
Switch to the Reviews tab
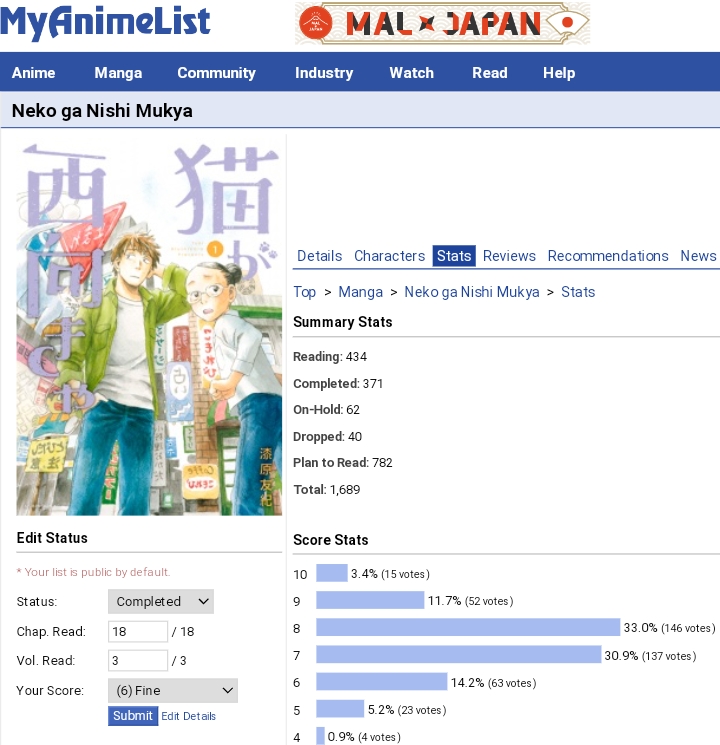pyautogui.click(x=509, y=256)
